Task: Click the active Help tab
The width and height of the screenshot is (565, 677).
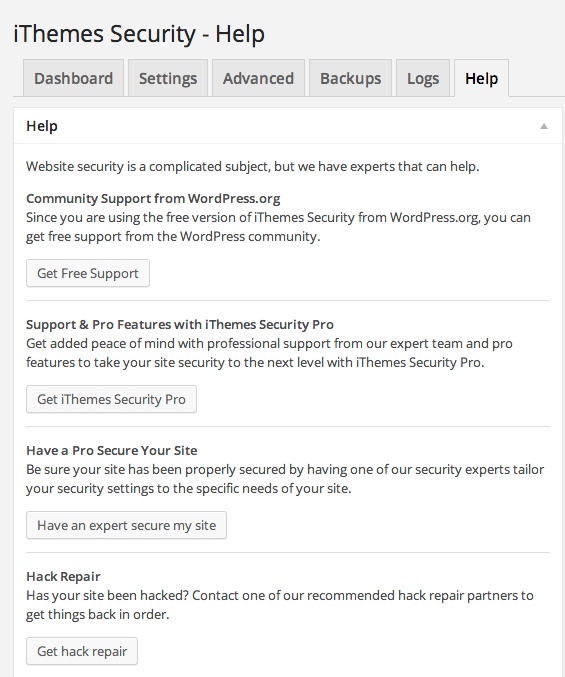Action: 481,78
